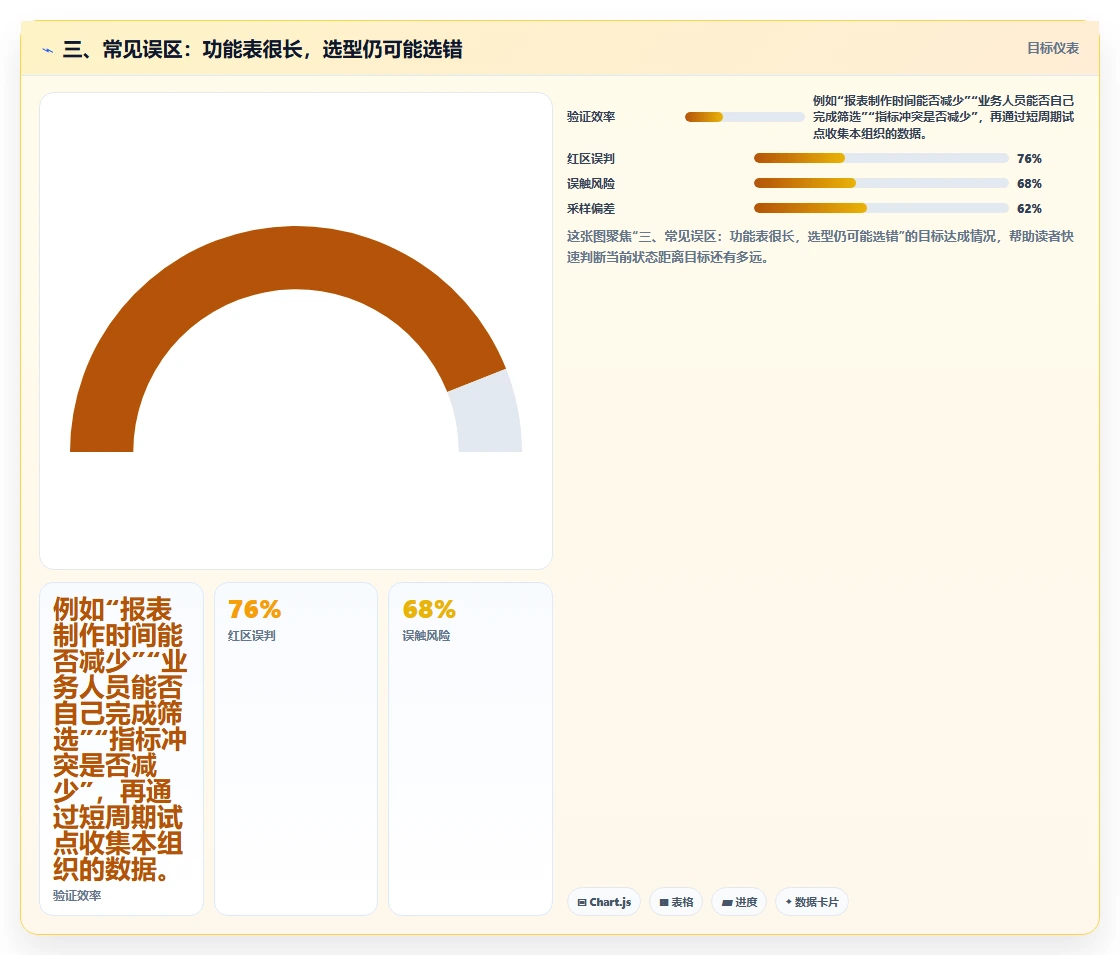Click the 68% figure in the 误触风险 data card
This screenshot has height=955, width=1120.
pyautogui.click(x=429, y=609)
